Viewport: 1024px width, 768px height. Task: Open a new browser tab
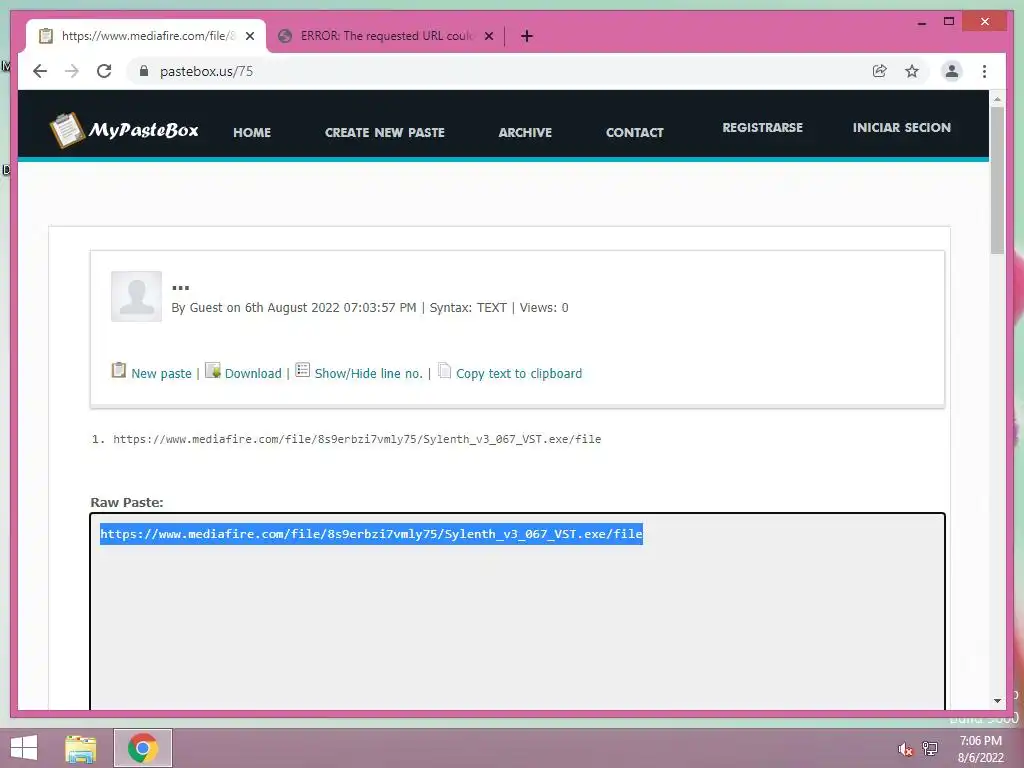pyautogui.click(x=527, y=36)
